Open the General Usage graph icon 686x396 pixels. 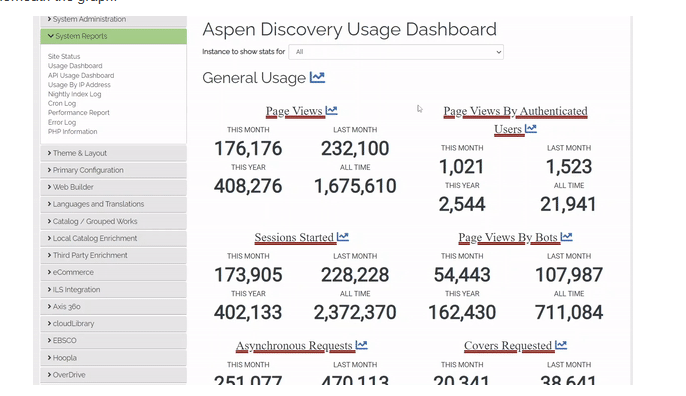317,78
